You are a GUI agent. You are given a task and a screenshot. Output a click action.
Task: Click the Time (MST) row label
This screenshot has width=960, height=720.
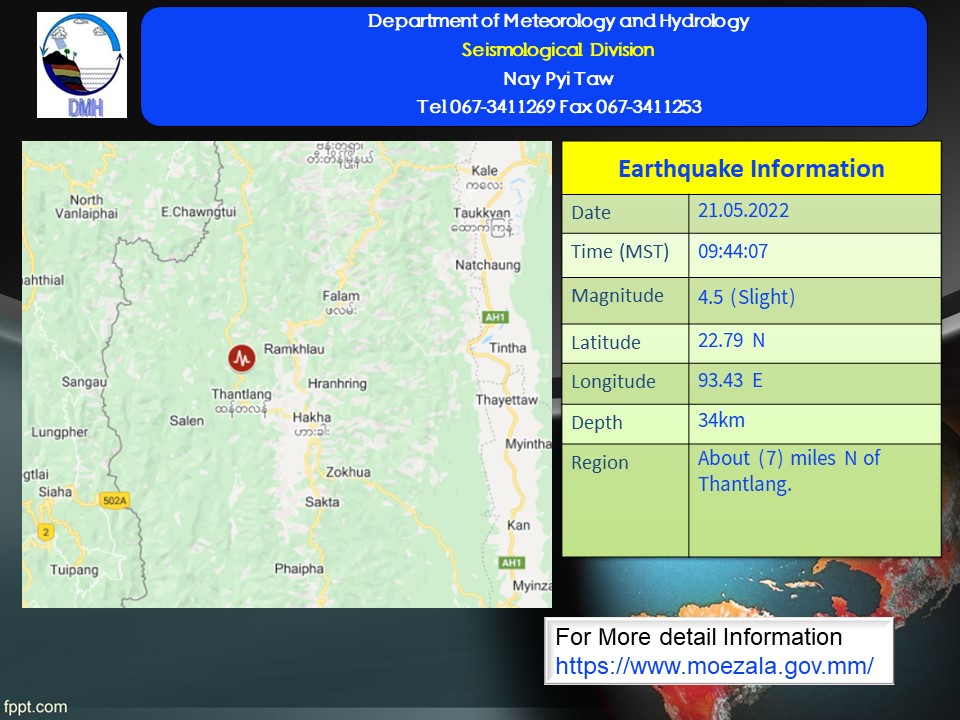[x=620, y=252]
